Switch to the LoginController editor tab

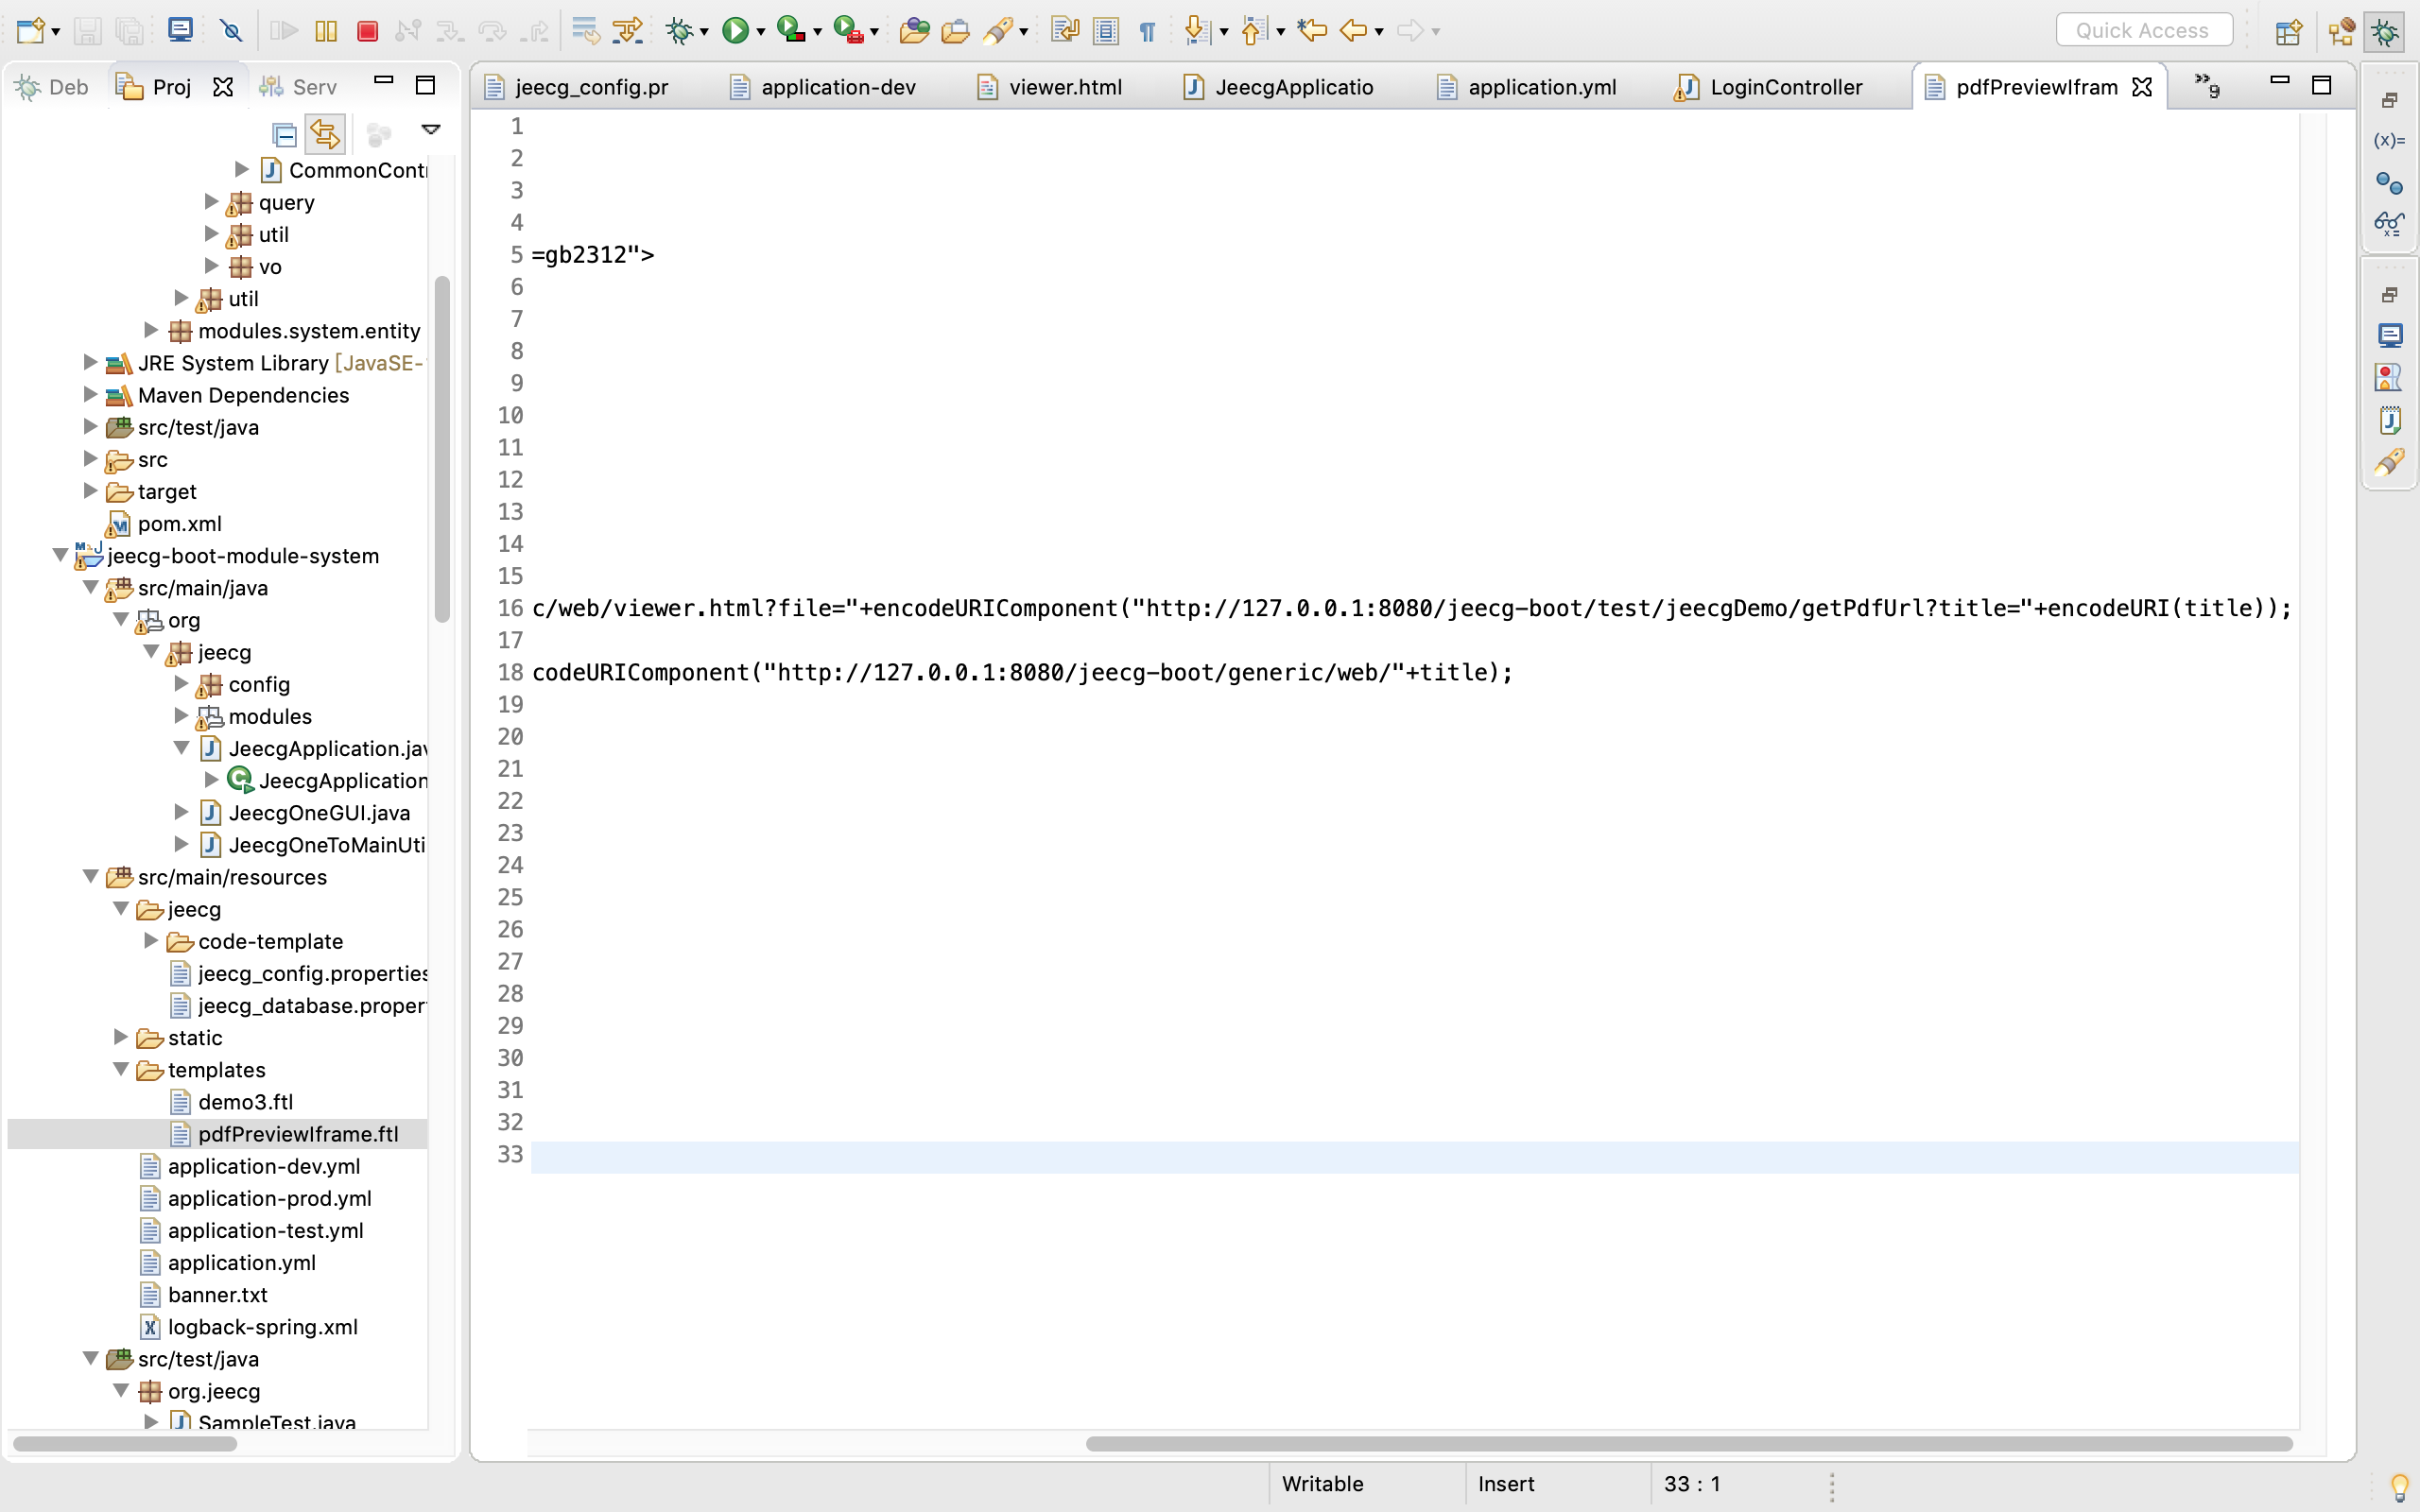pyautogui.click(x=1786, y=87)
